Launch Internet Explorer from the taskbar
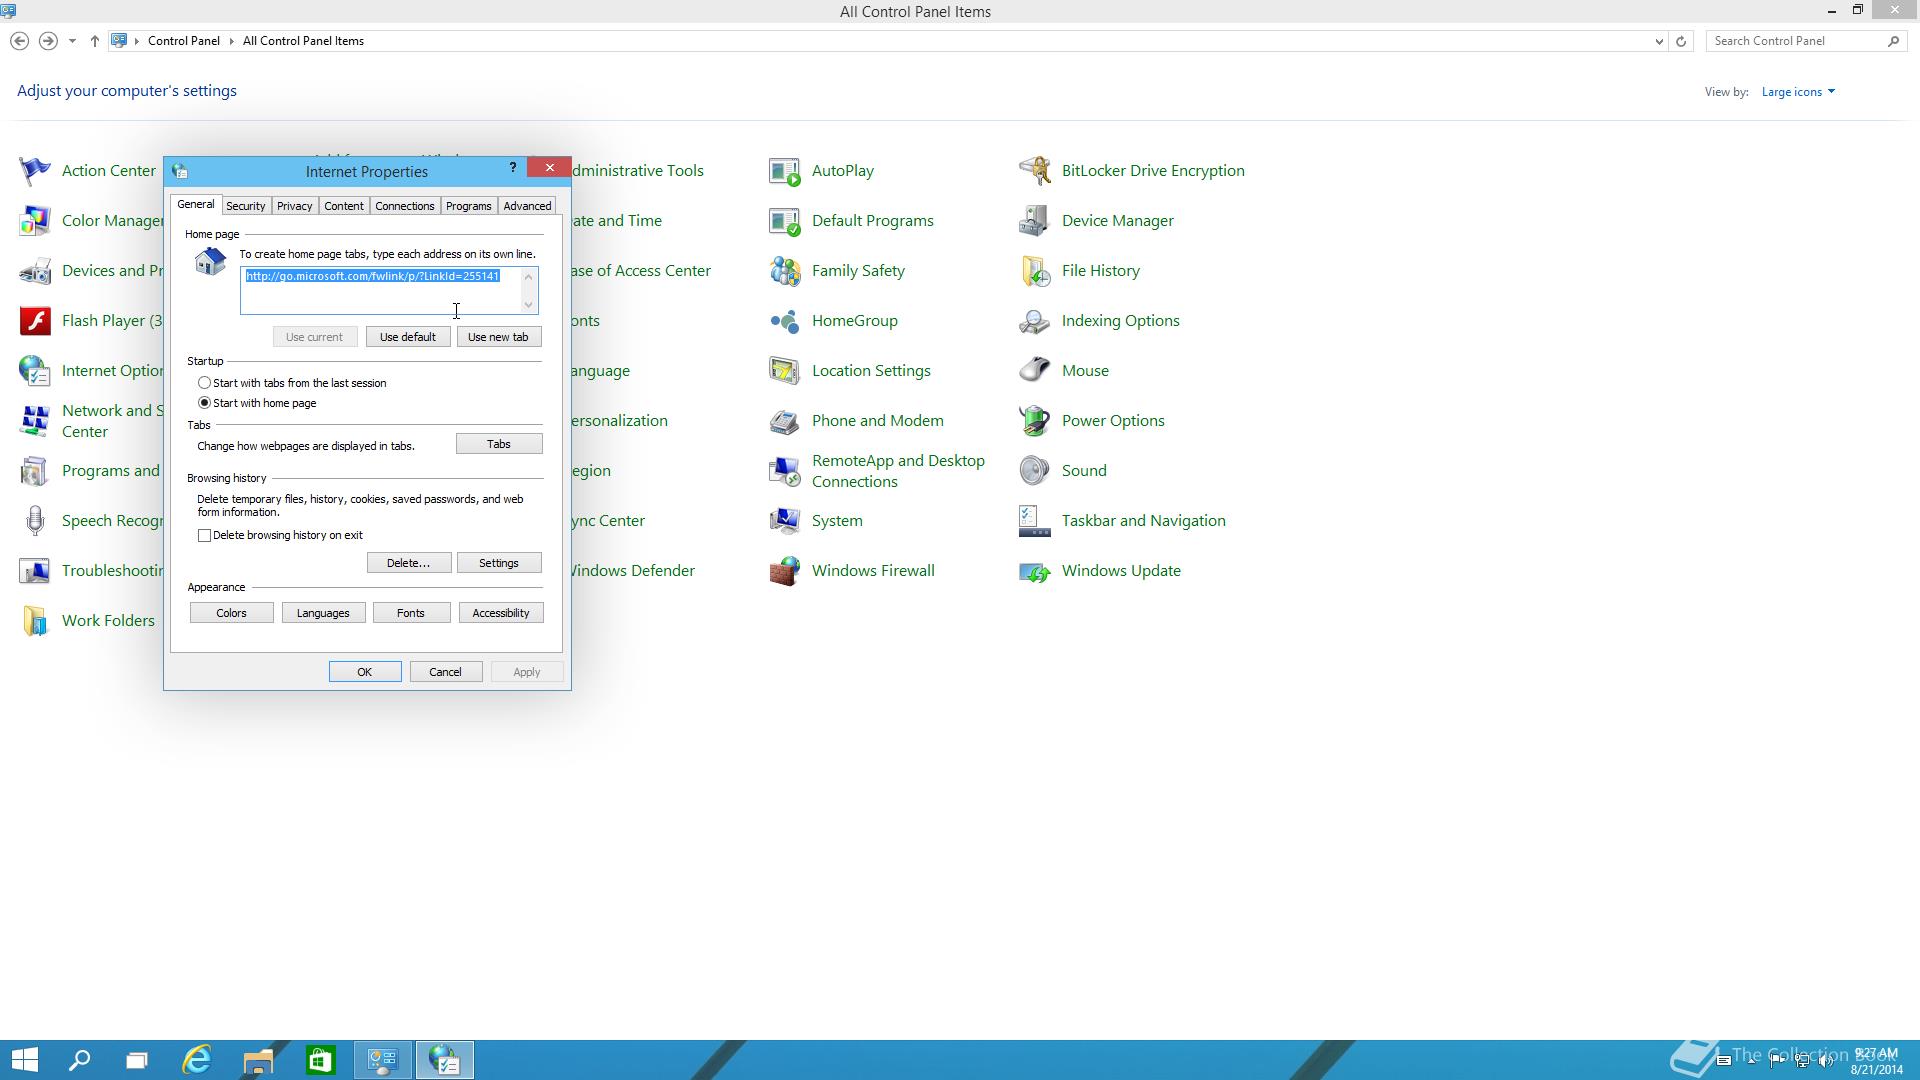 coord(197,1060)
